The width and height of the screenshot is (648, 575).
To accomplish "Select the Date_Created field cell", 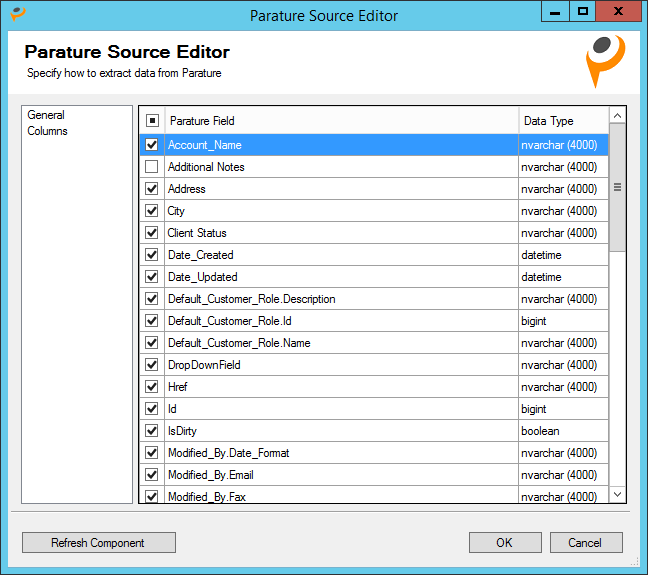I will (341, 255).
